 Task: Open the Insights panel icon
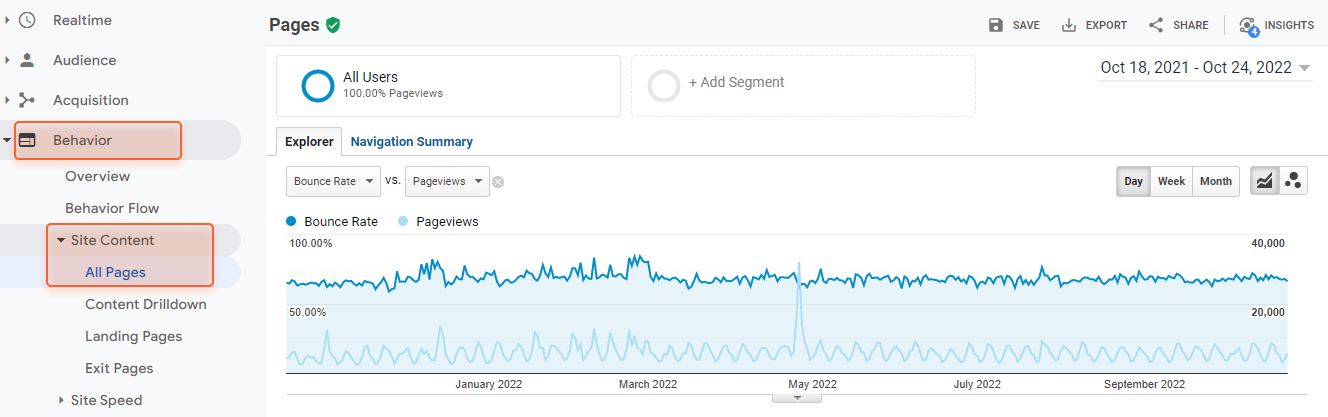click(1248, 26)
